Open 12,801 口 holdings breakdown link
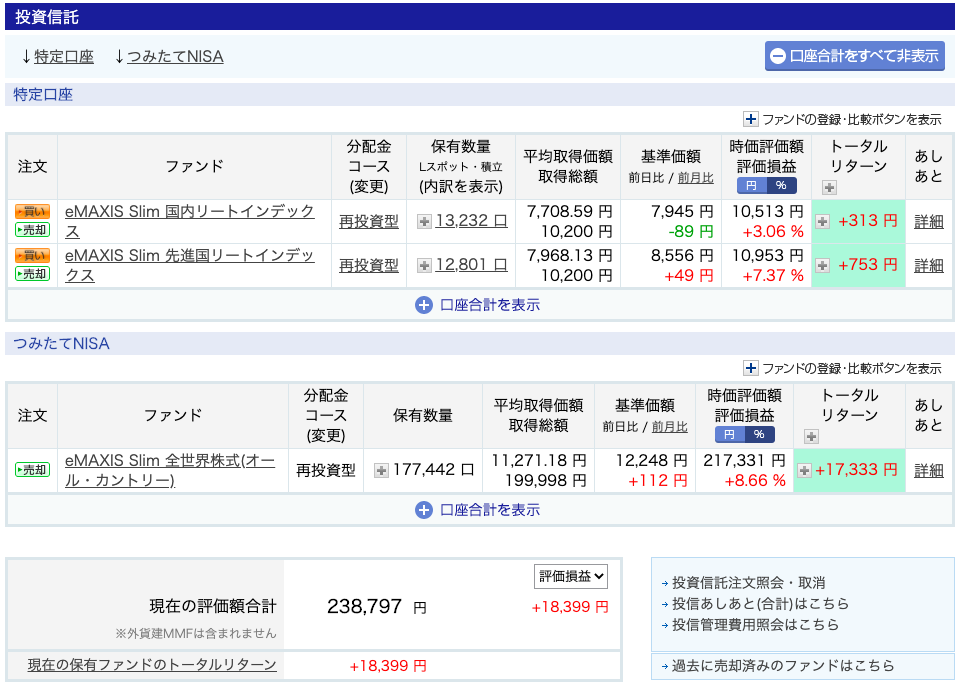Screen dimensions: 960x687 tap(471, 265)
